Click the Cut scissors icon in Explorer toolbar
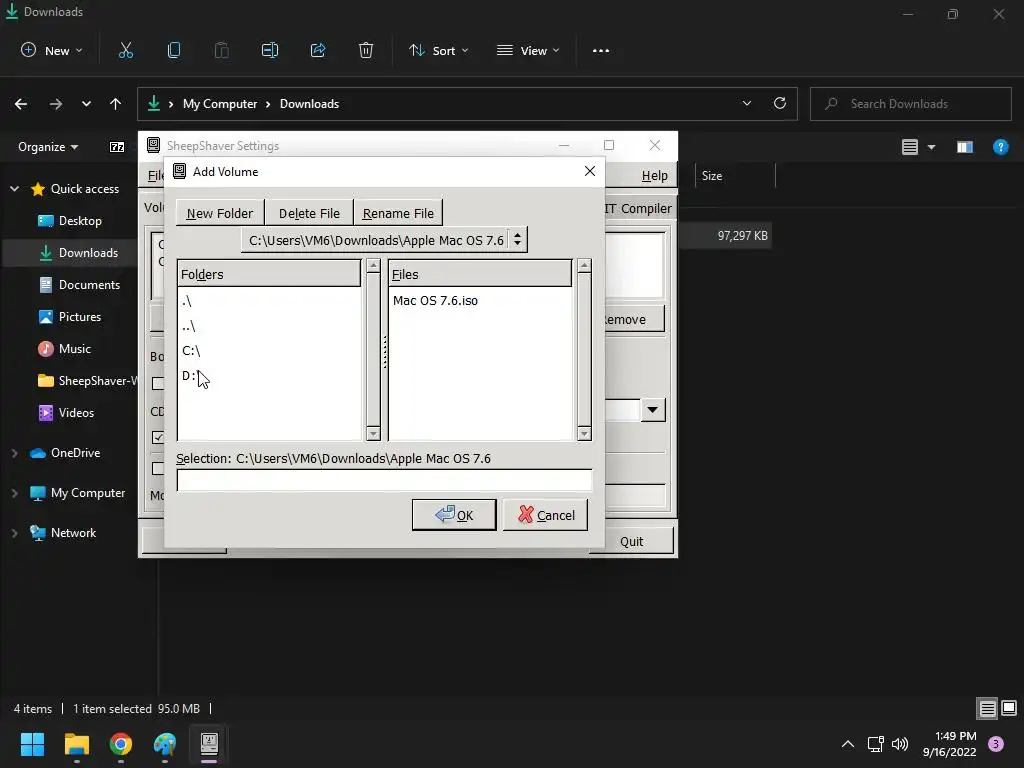Viewport: 1024px width, 768px height. click(125, 50)
